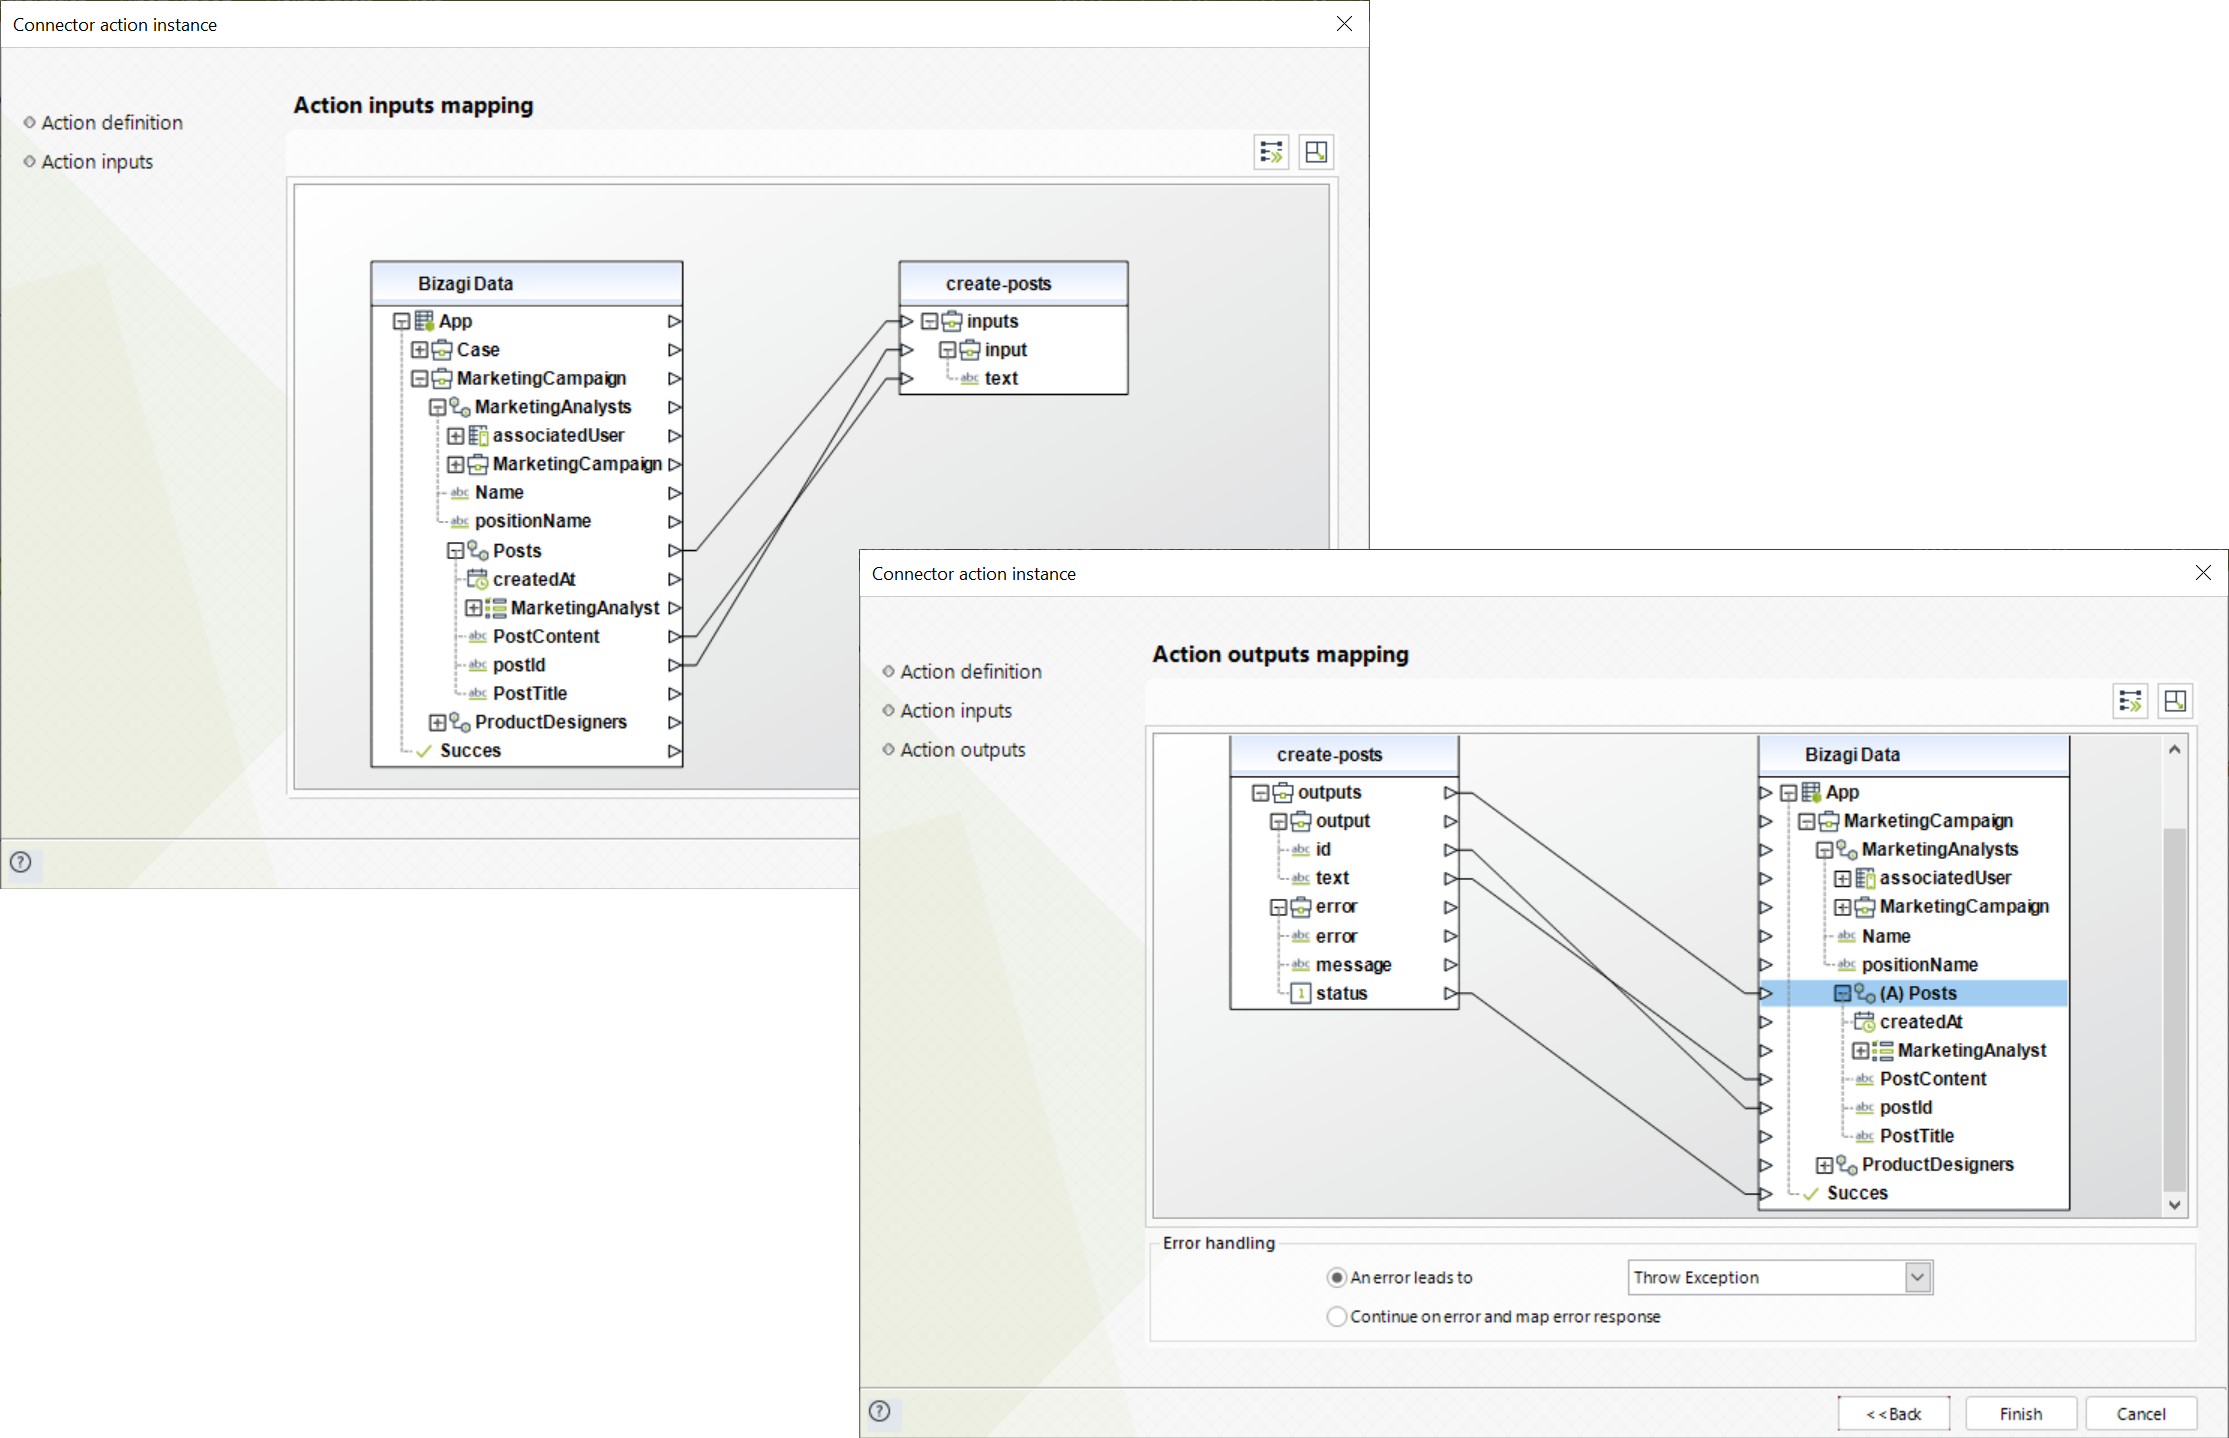Viewport: 2229px width, 1438px height.
Task: Open Action definition step in outputs window
Action: [971, 671]
